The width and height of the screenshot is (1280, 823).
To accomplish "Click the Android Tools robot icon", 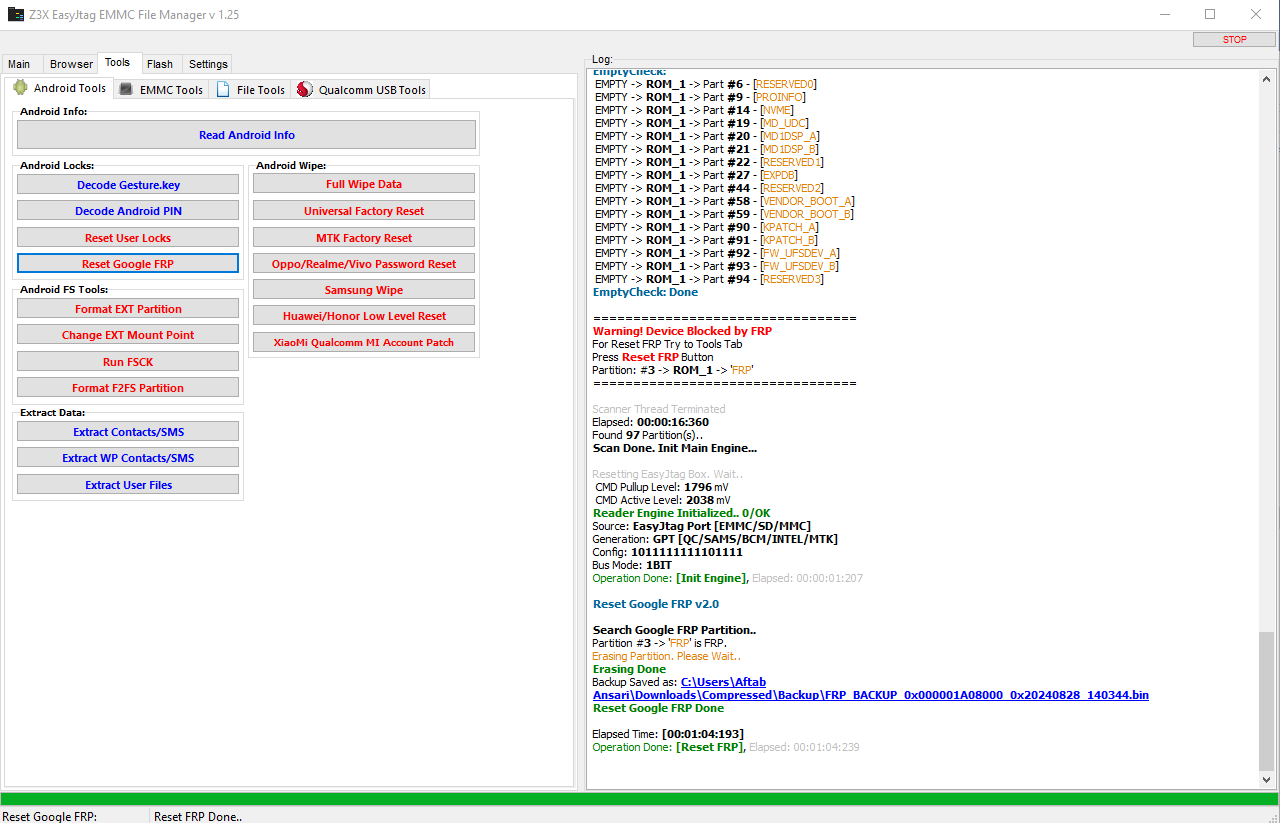I will coord(20,88).
